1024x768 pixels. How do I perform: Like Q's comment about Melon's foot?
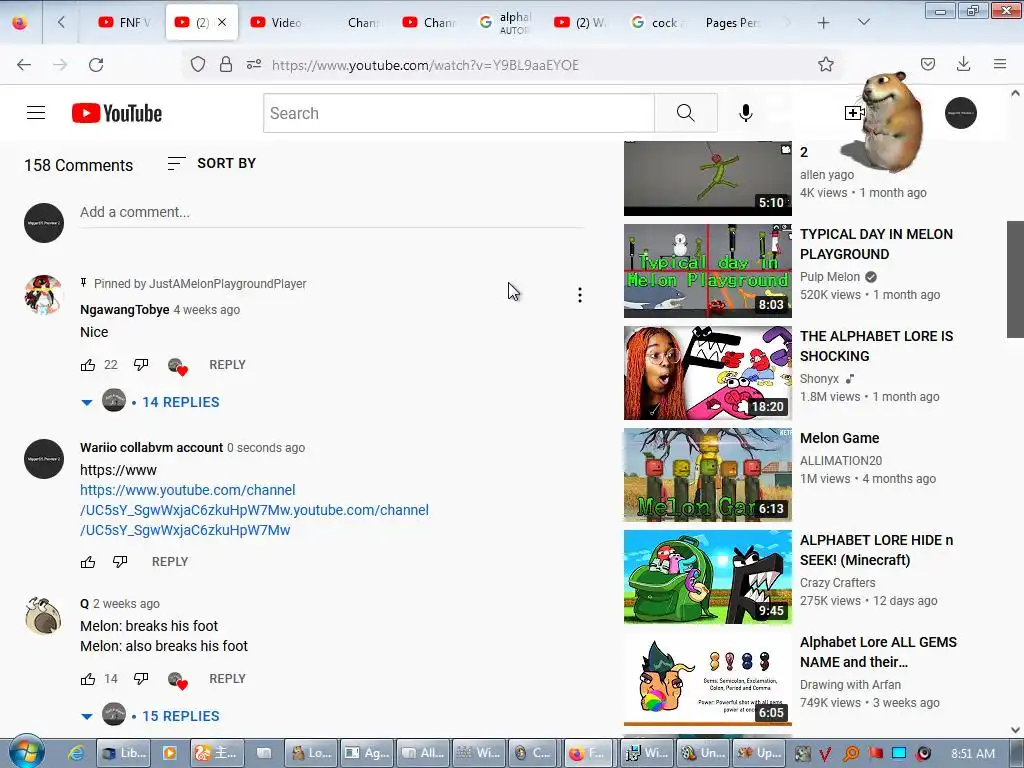pos(88,679)
